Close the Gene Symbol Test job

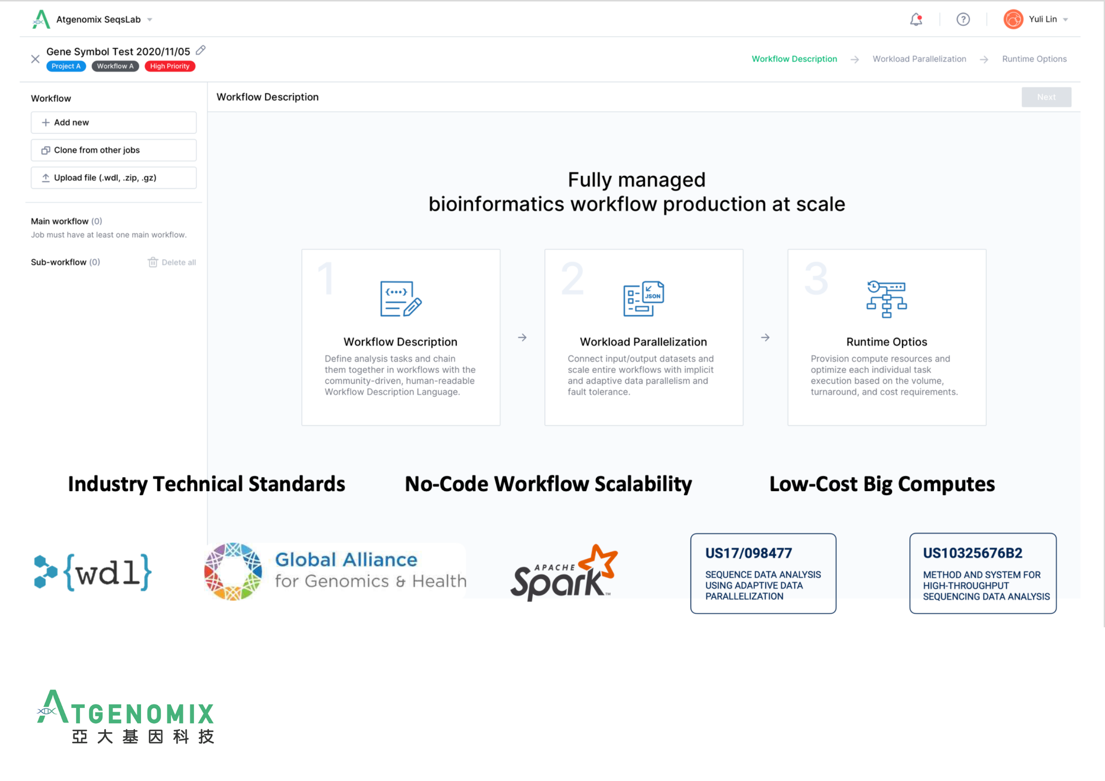(35, 59)
